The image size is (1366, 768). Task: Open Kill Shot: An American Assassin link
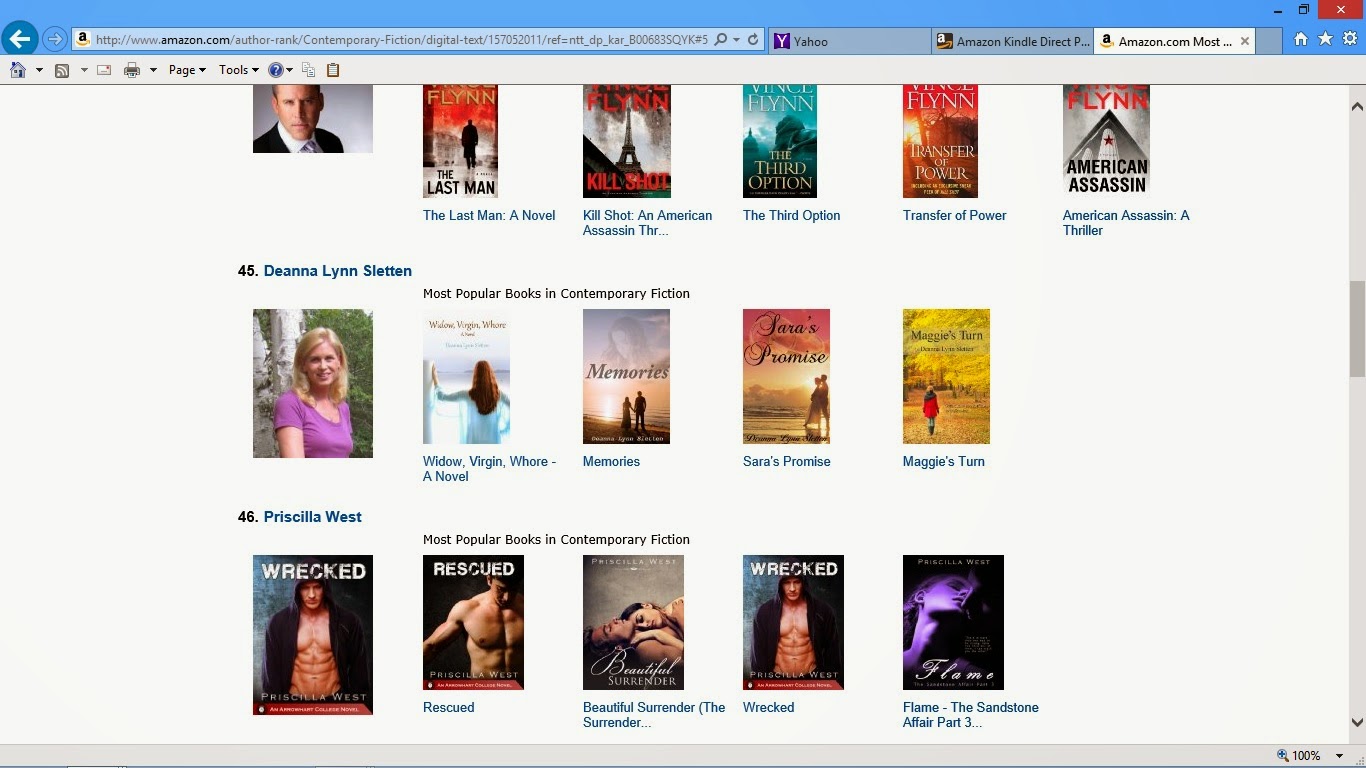[x=648, y=223]
